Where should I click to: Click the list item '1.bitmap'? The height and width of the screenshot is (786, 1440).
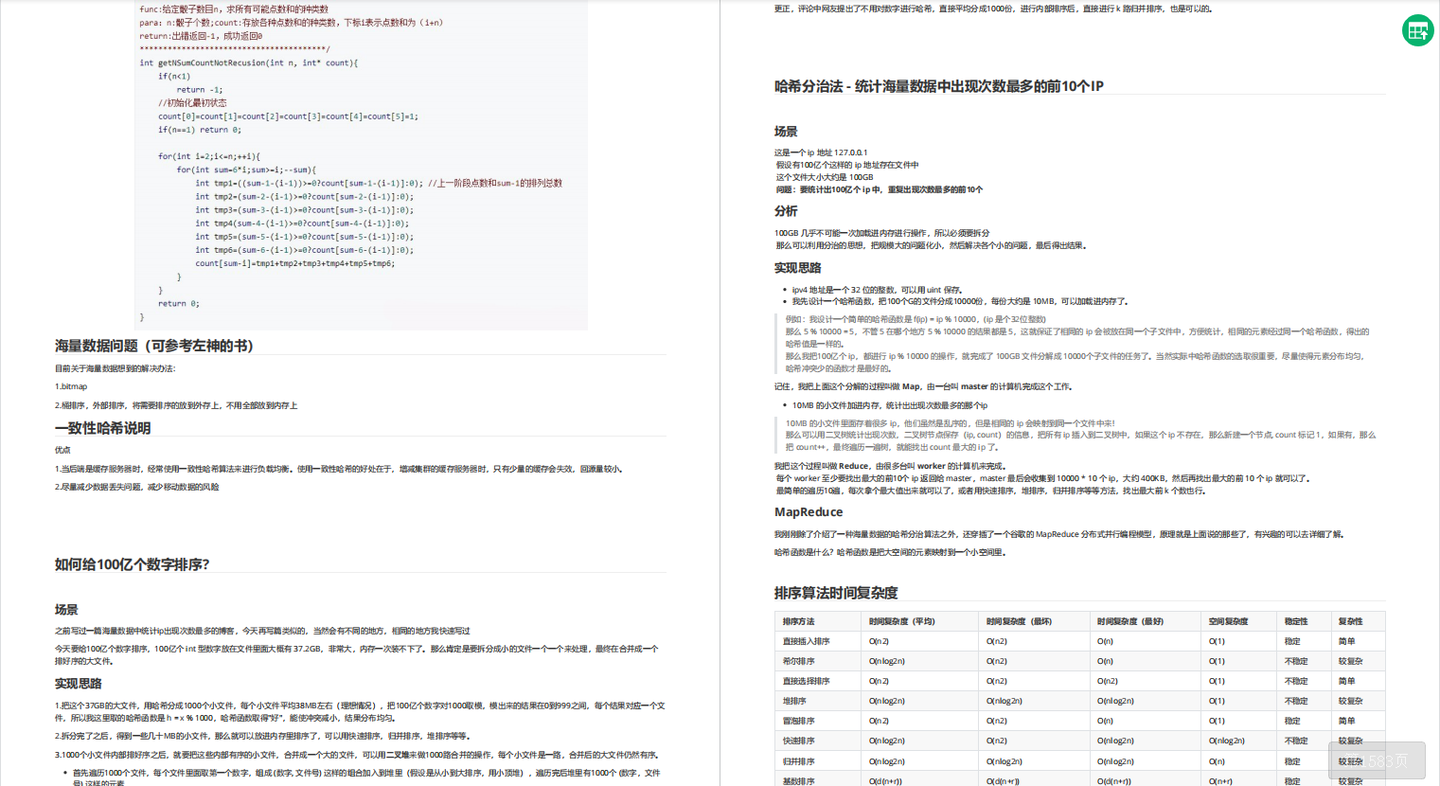(x=71, y=386)
